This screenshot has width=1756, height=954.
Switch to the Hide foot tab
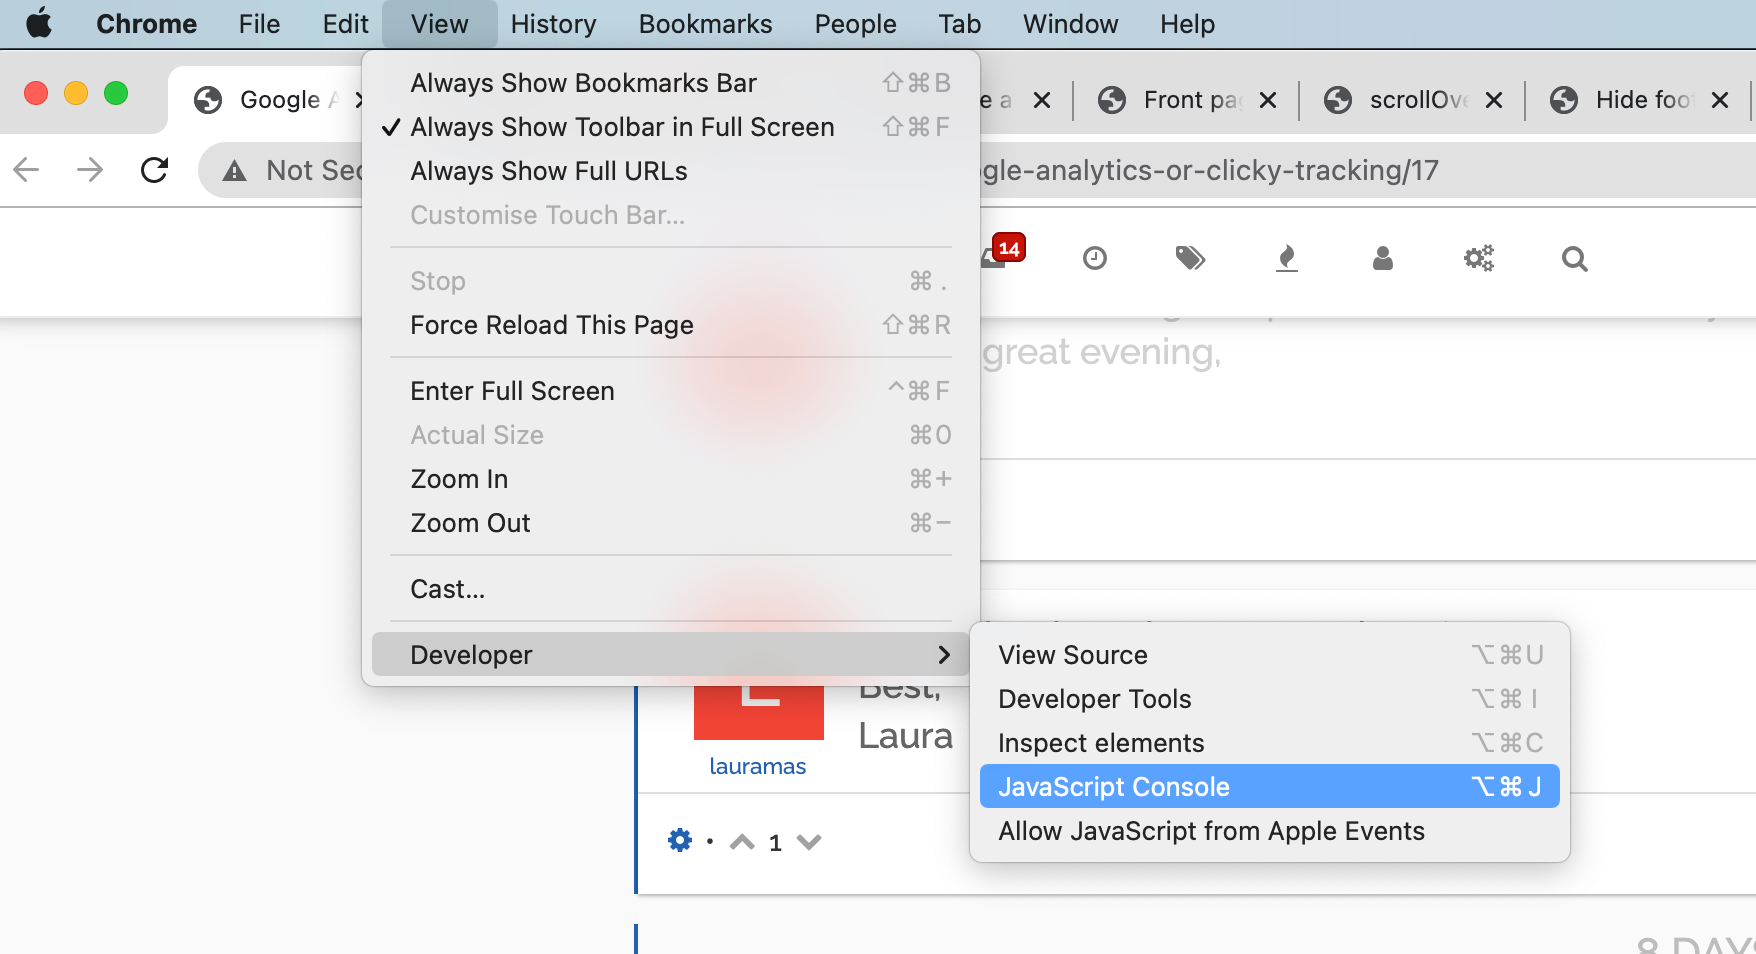pos(1640,100)
